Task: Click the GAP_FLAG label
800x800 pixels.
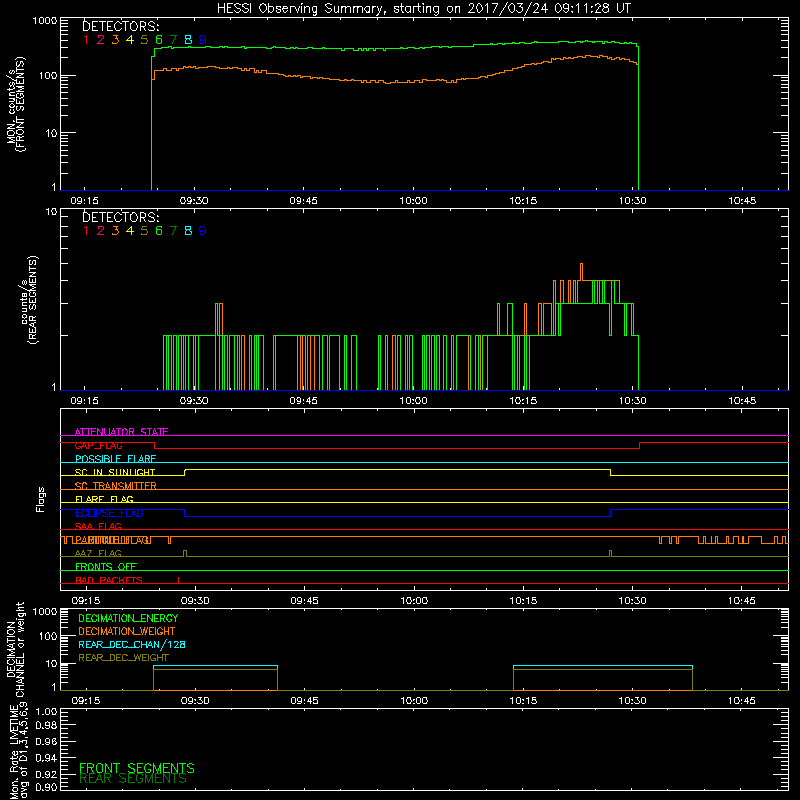Action: click(x=98, y=445)
